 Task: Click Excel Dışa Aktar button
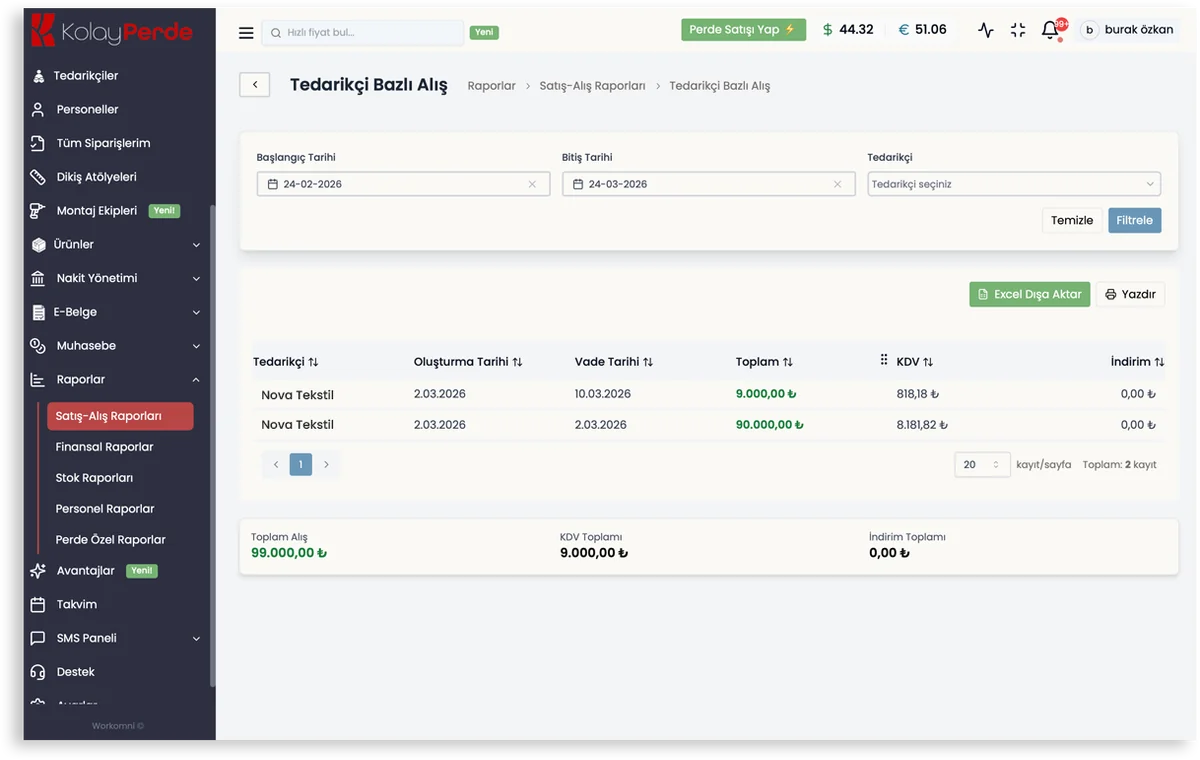[x=1029, y=294]
